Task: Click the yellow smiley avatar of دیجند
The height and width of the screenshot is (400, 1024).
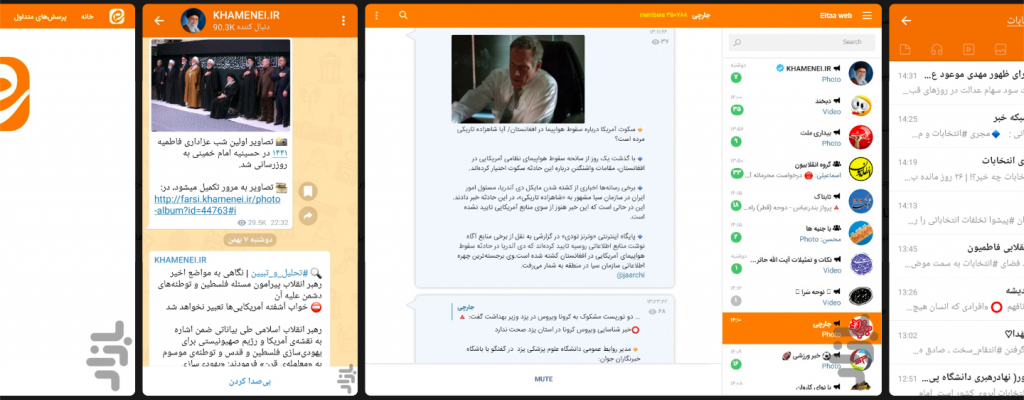Action: pos(860,105)
